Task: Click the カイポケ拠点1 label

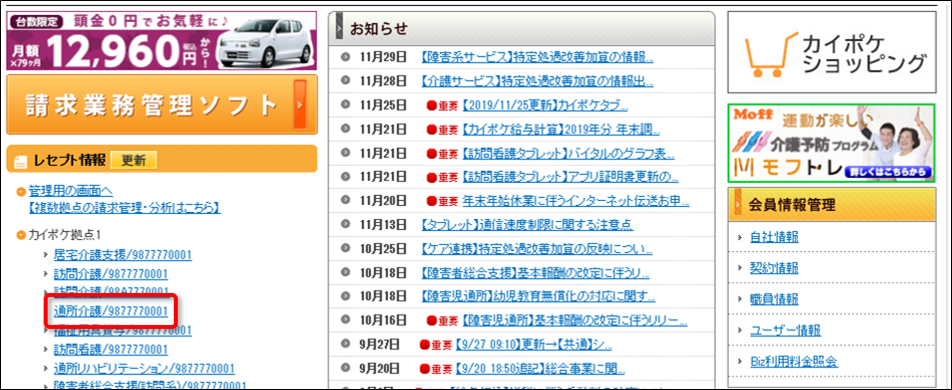Action: tap(64, 234)
